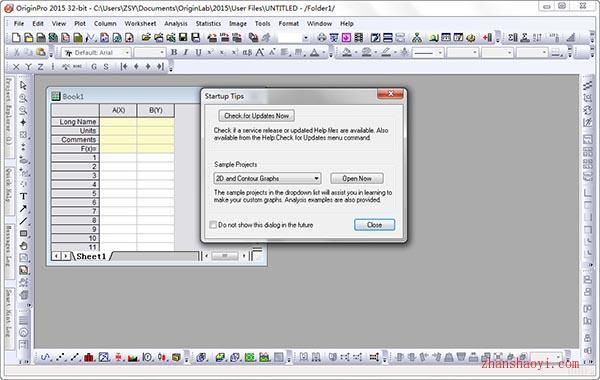The image size is (600, 380).
Task: Open the Plot menu
Action: coord(80,23)
